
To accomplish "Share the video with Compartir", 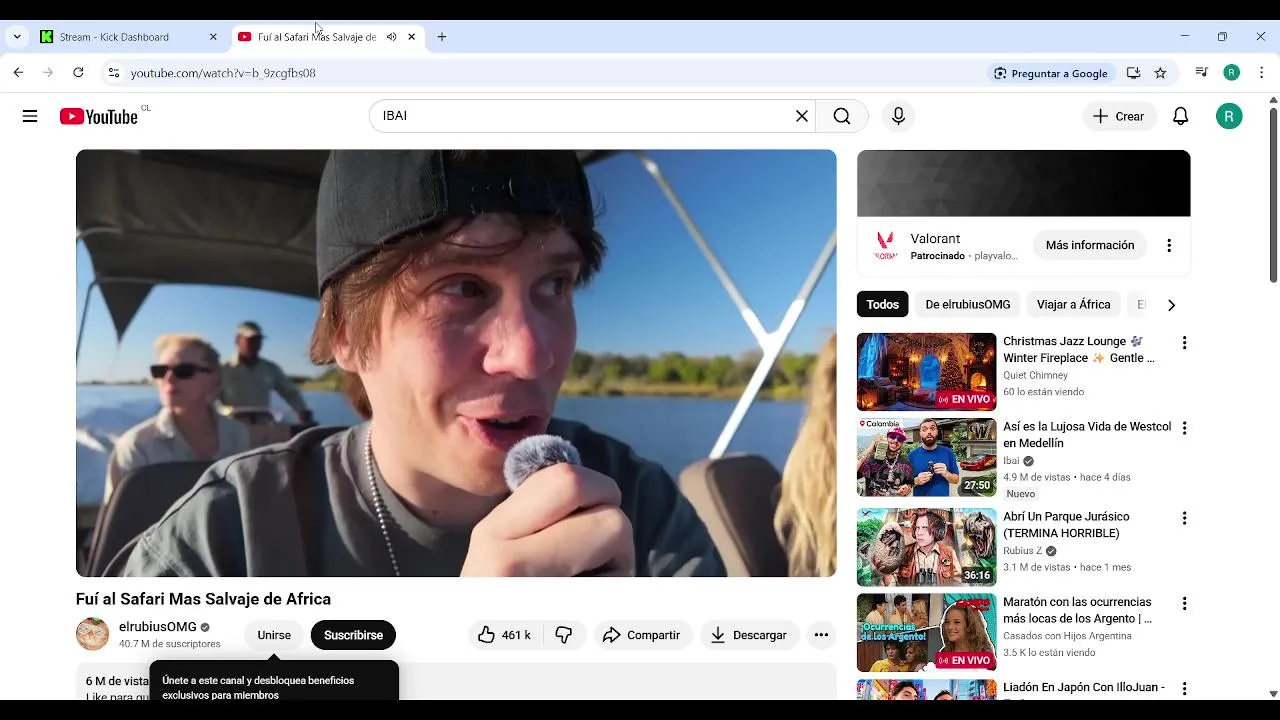I will (642, 635).
